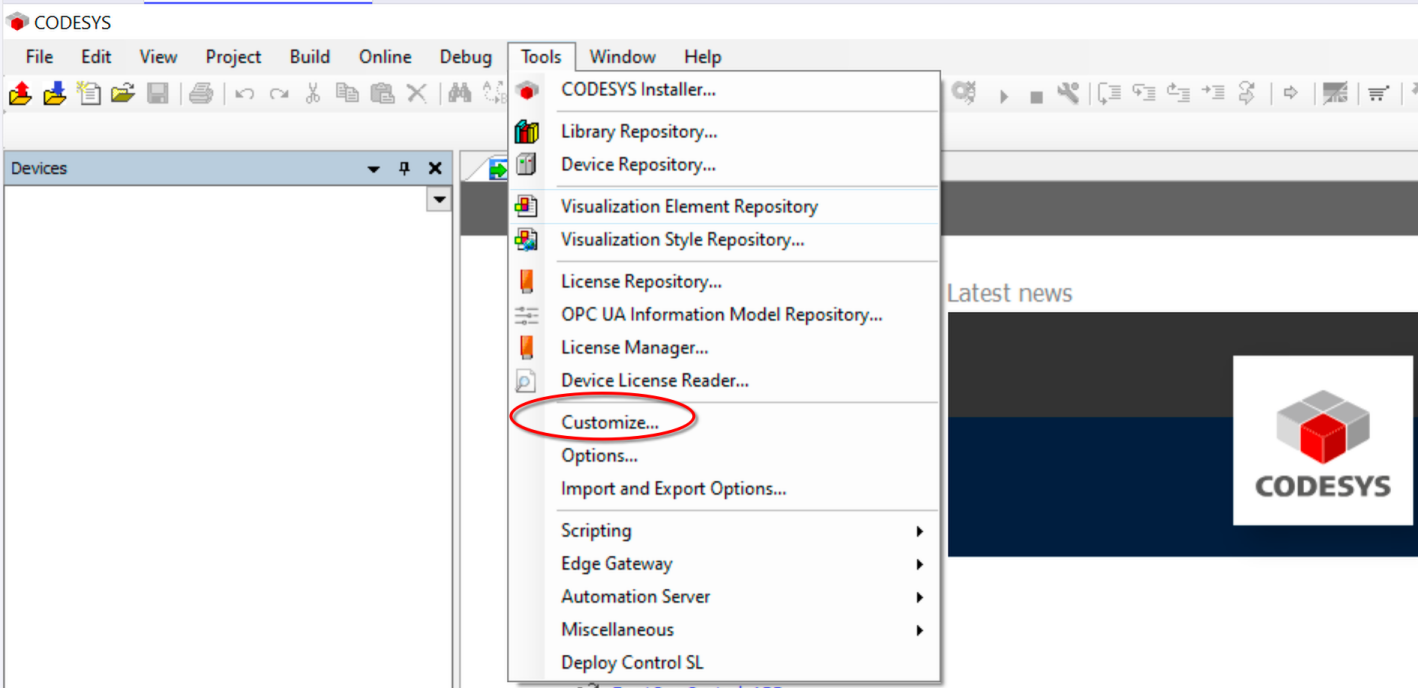Choose Options... in Tools menu

[x=725, y=456]
